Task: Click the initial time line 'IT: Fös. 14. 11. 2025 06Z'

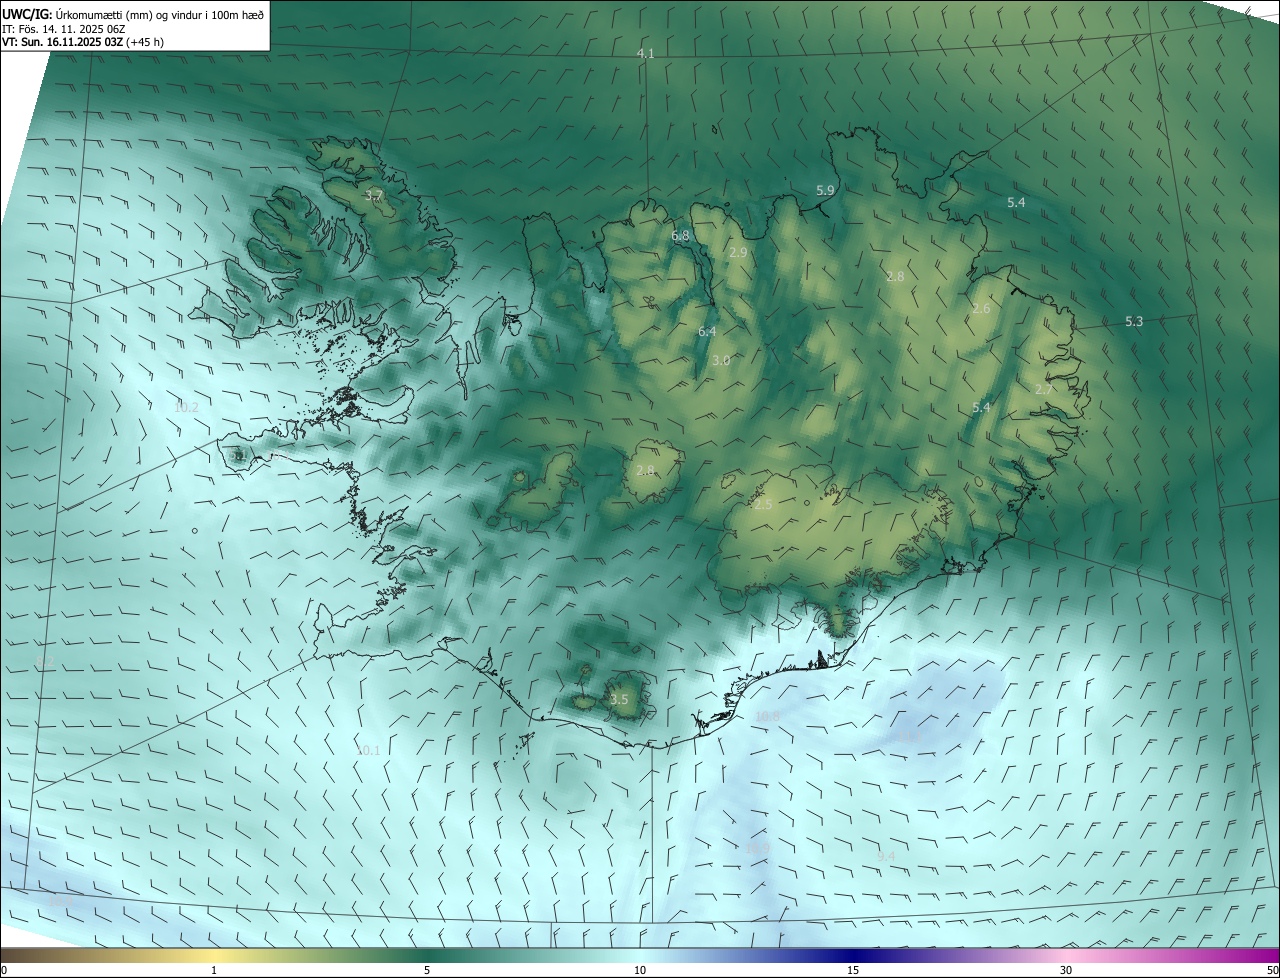Action: coord(64,29)
